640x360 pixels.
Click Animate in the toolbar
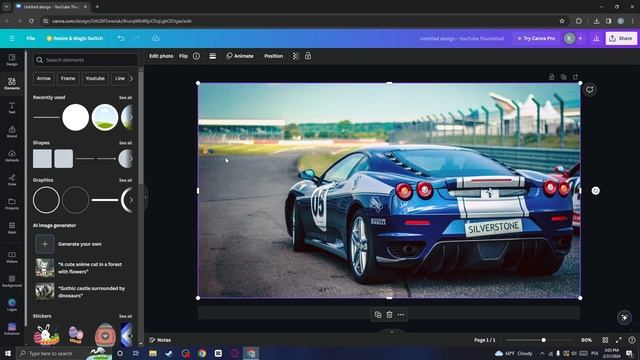pyautogui.click(x=240, y=56)
